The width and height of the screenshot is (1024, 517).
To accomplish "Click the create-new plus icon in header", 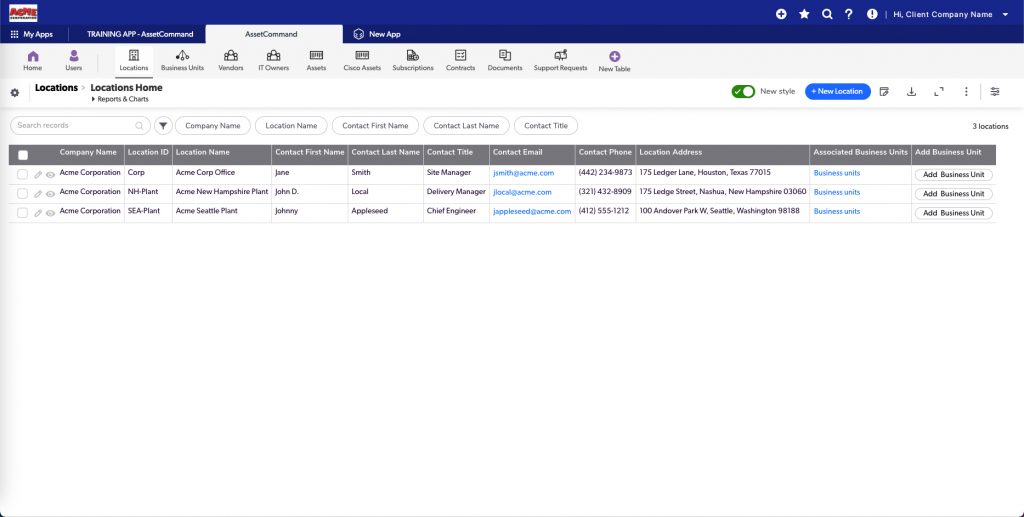I will tap(781, 14).
